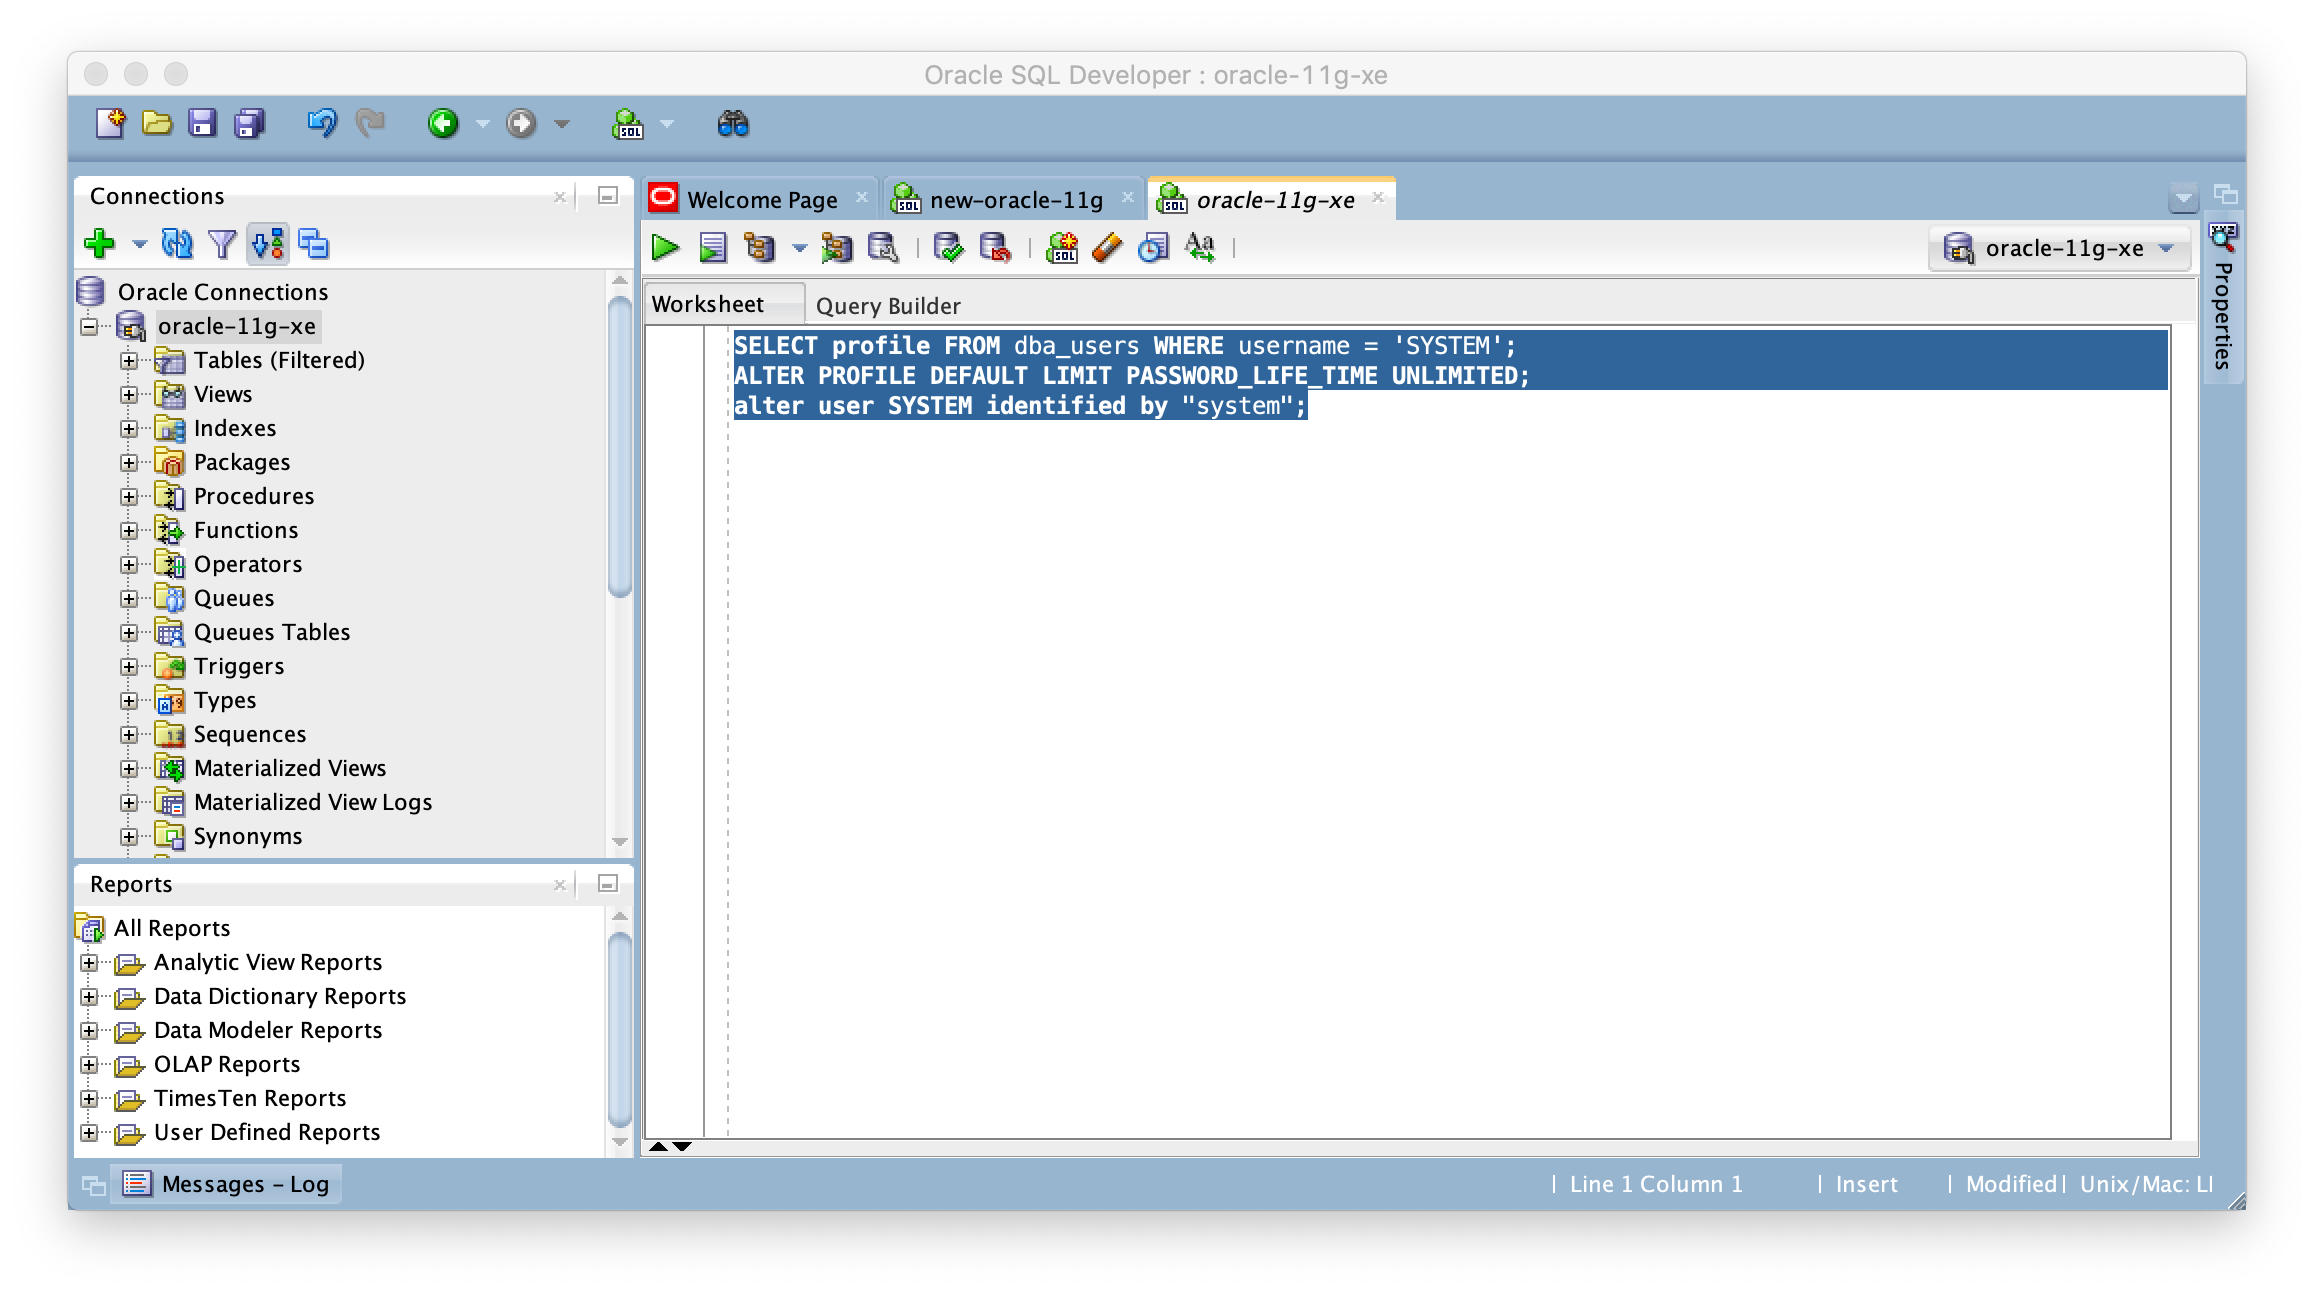Viewport: 2314px width, 1294px height.
Task: Open dropdown arrow next to Explain Plan
Action: pos(799,248)
